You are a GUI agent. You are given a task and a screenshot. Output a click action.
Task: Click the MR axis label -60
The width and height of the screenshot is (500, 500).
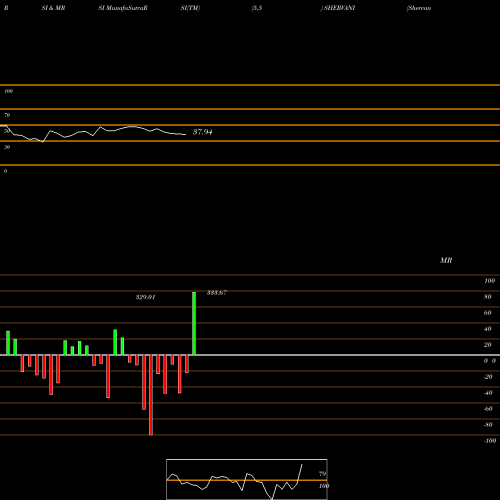[488, 409]
